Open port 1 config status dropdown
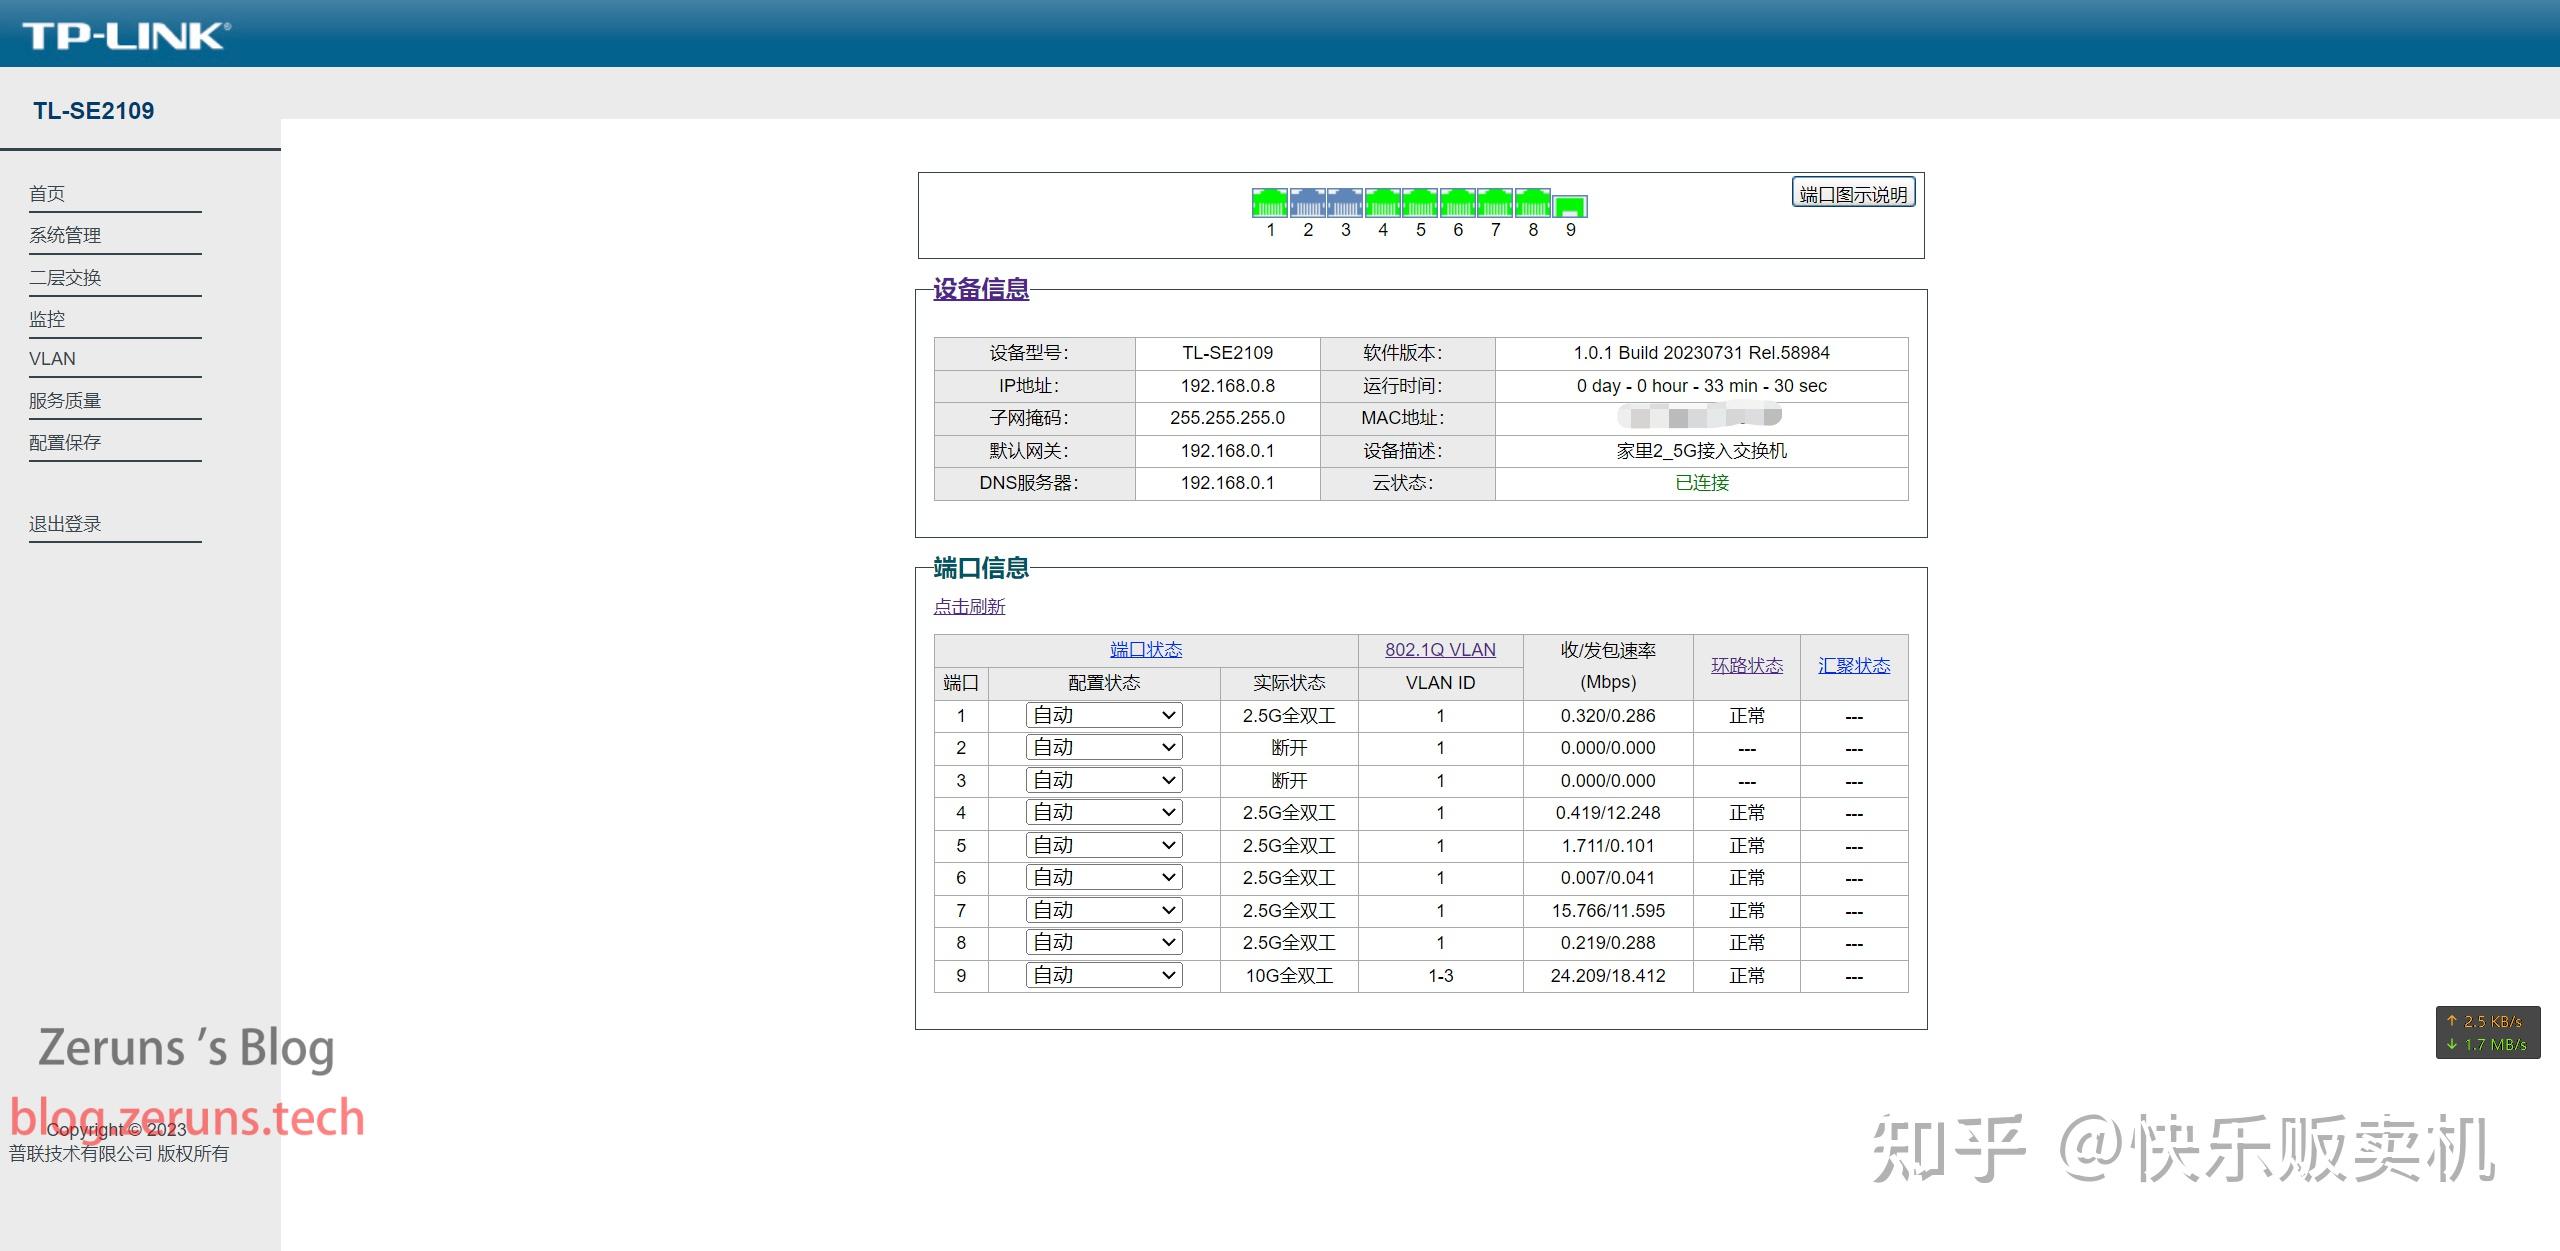Image resolution: width=2560 pixels, height=1251 pixels. pos(1103,715)
